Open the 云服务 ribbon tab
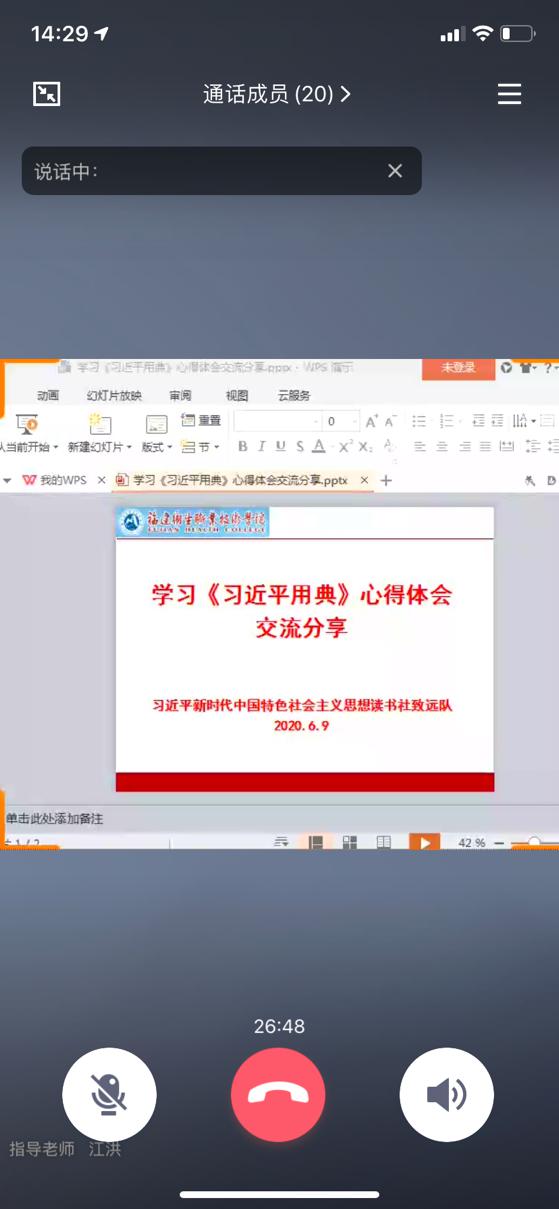Image resolution: width=559 pixels, height=1209 pixels. tap(294, 395)
